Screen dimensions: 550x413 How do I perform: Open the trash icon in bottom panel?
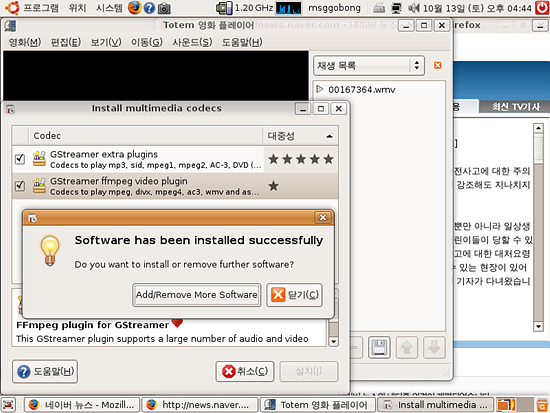pos(542,405)
